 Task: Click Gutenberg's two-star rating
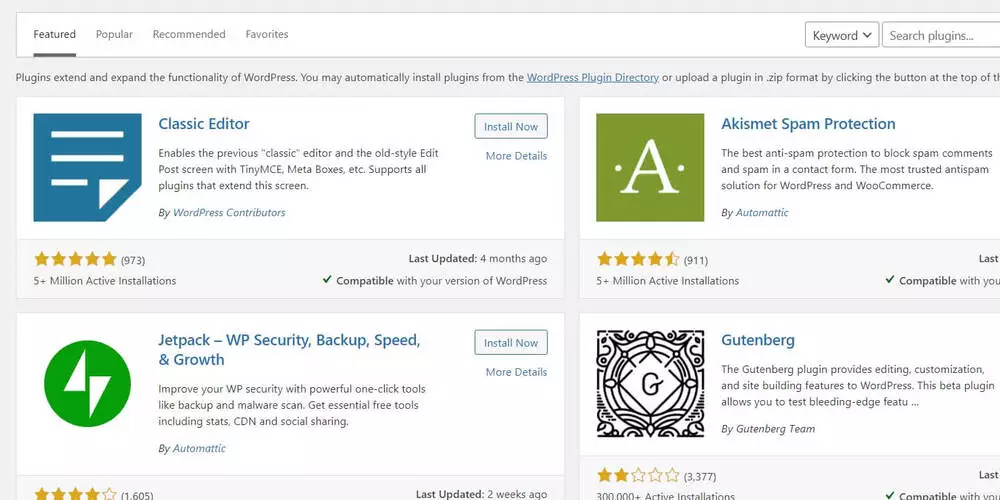(638, 475)
